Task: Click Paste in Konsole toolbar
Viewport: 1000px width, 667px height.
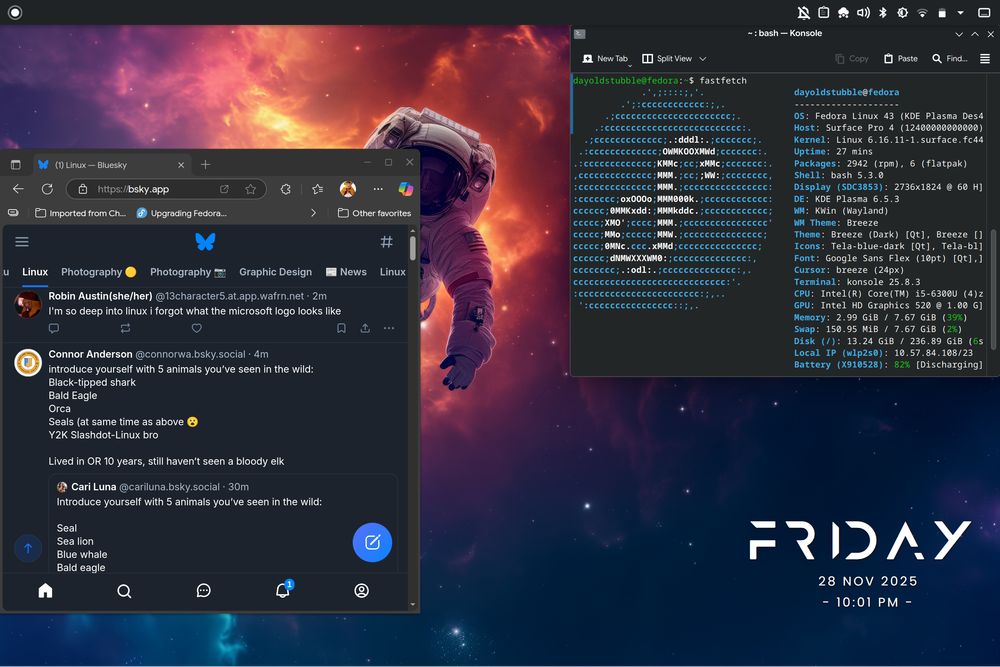Action: [x=901, y=59]
